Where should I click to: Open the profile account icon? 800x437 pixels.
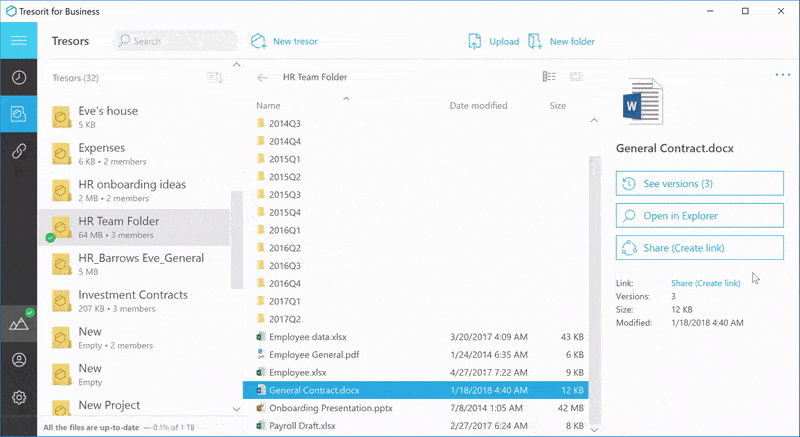coord(19,360)
